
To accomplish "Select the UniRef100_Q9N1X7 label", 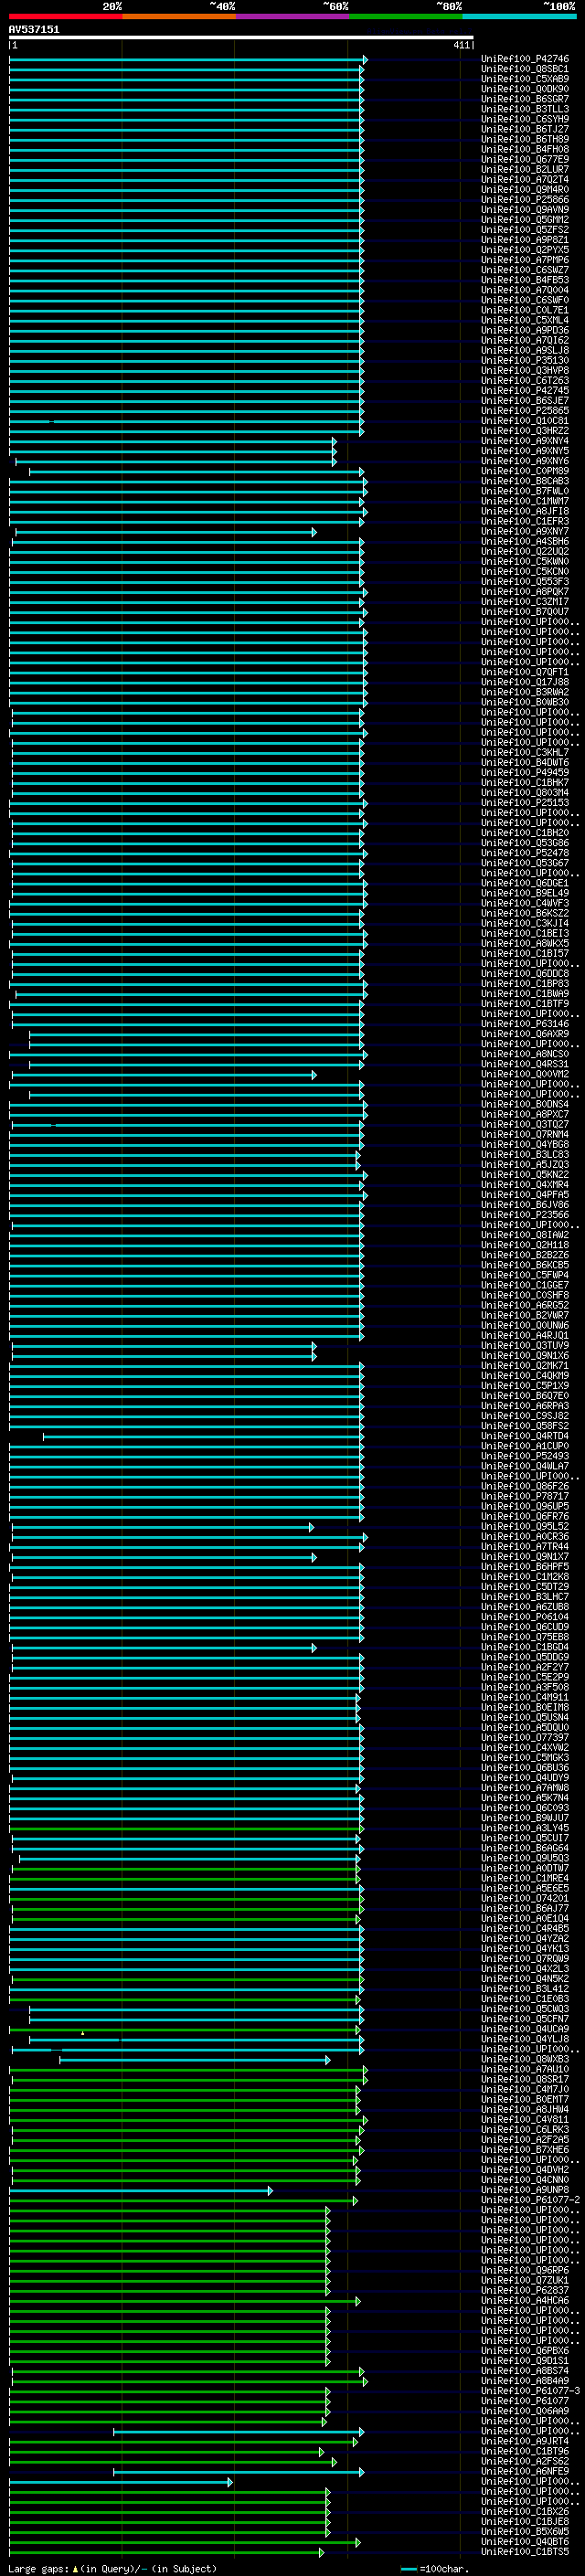I will pyautogui.click(x=525, y=1556).
